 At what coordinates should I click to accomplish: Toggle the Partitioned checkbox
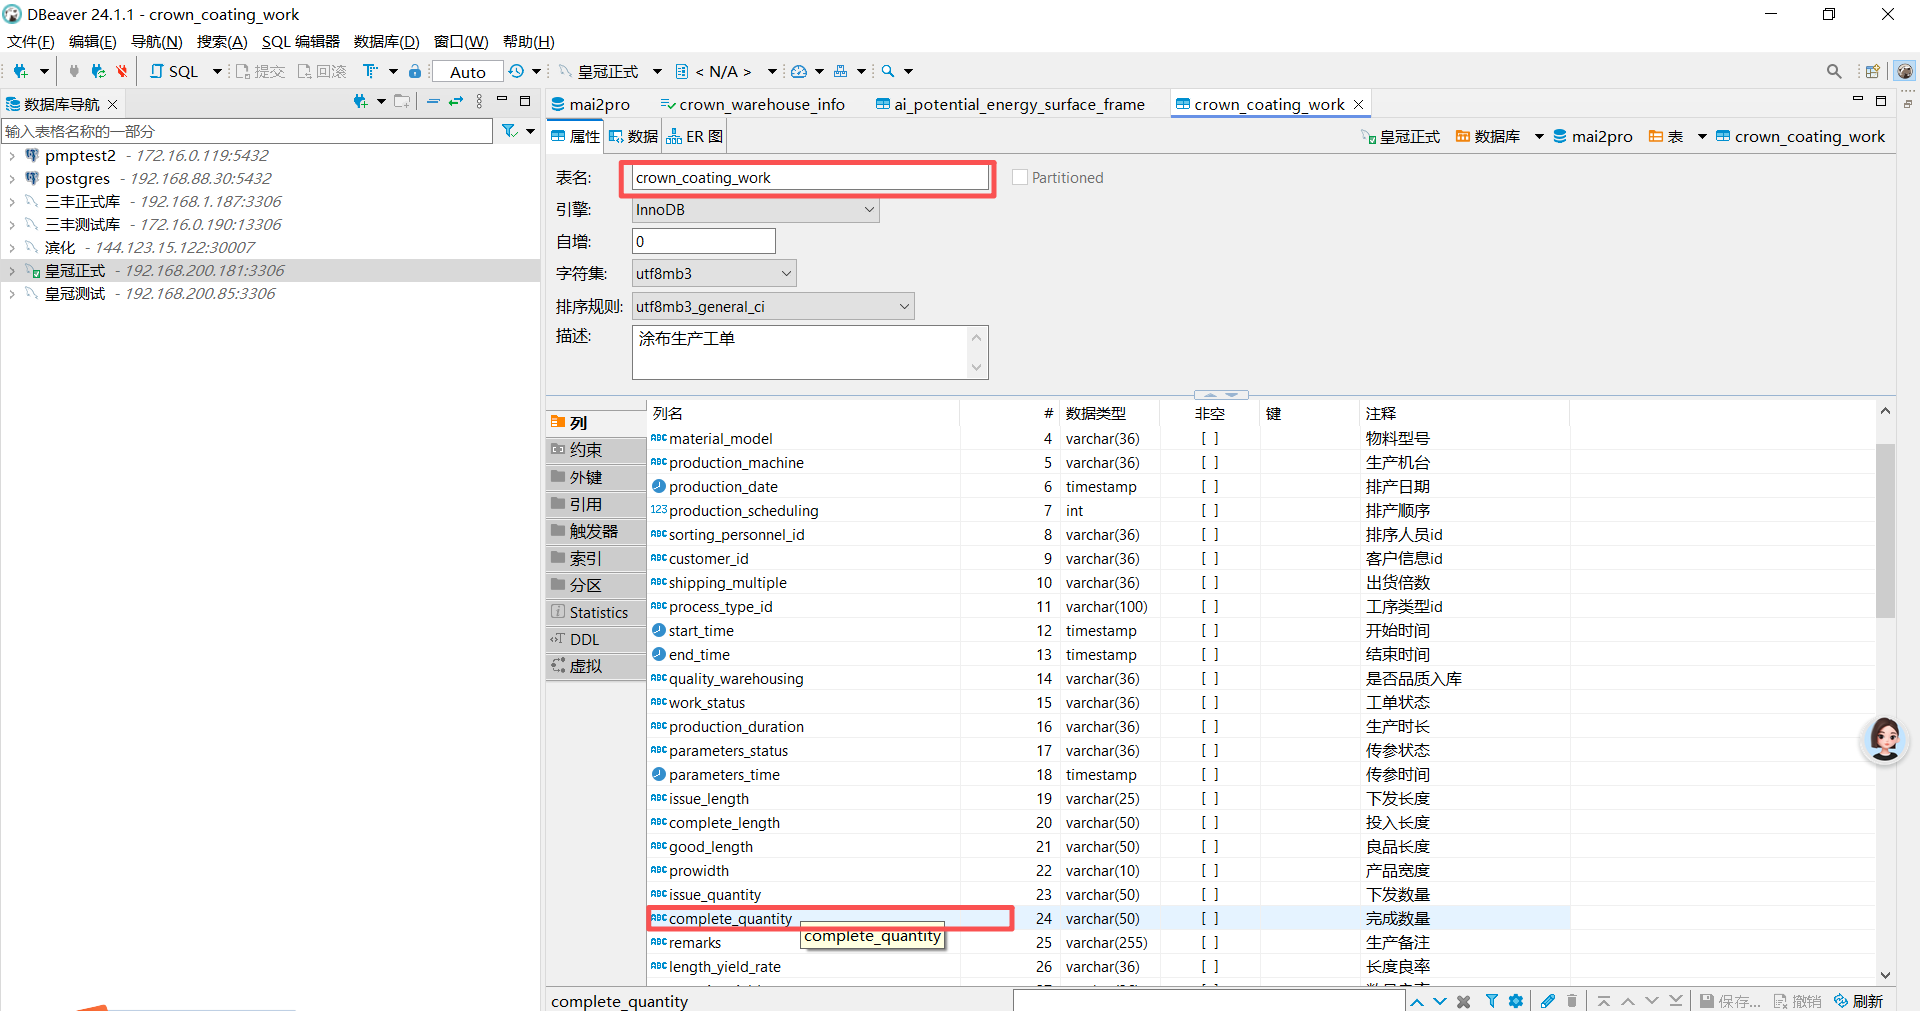tap(1020, 177)
